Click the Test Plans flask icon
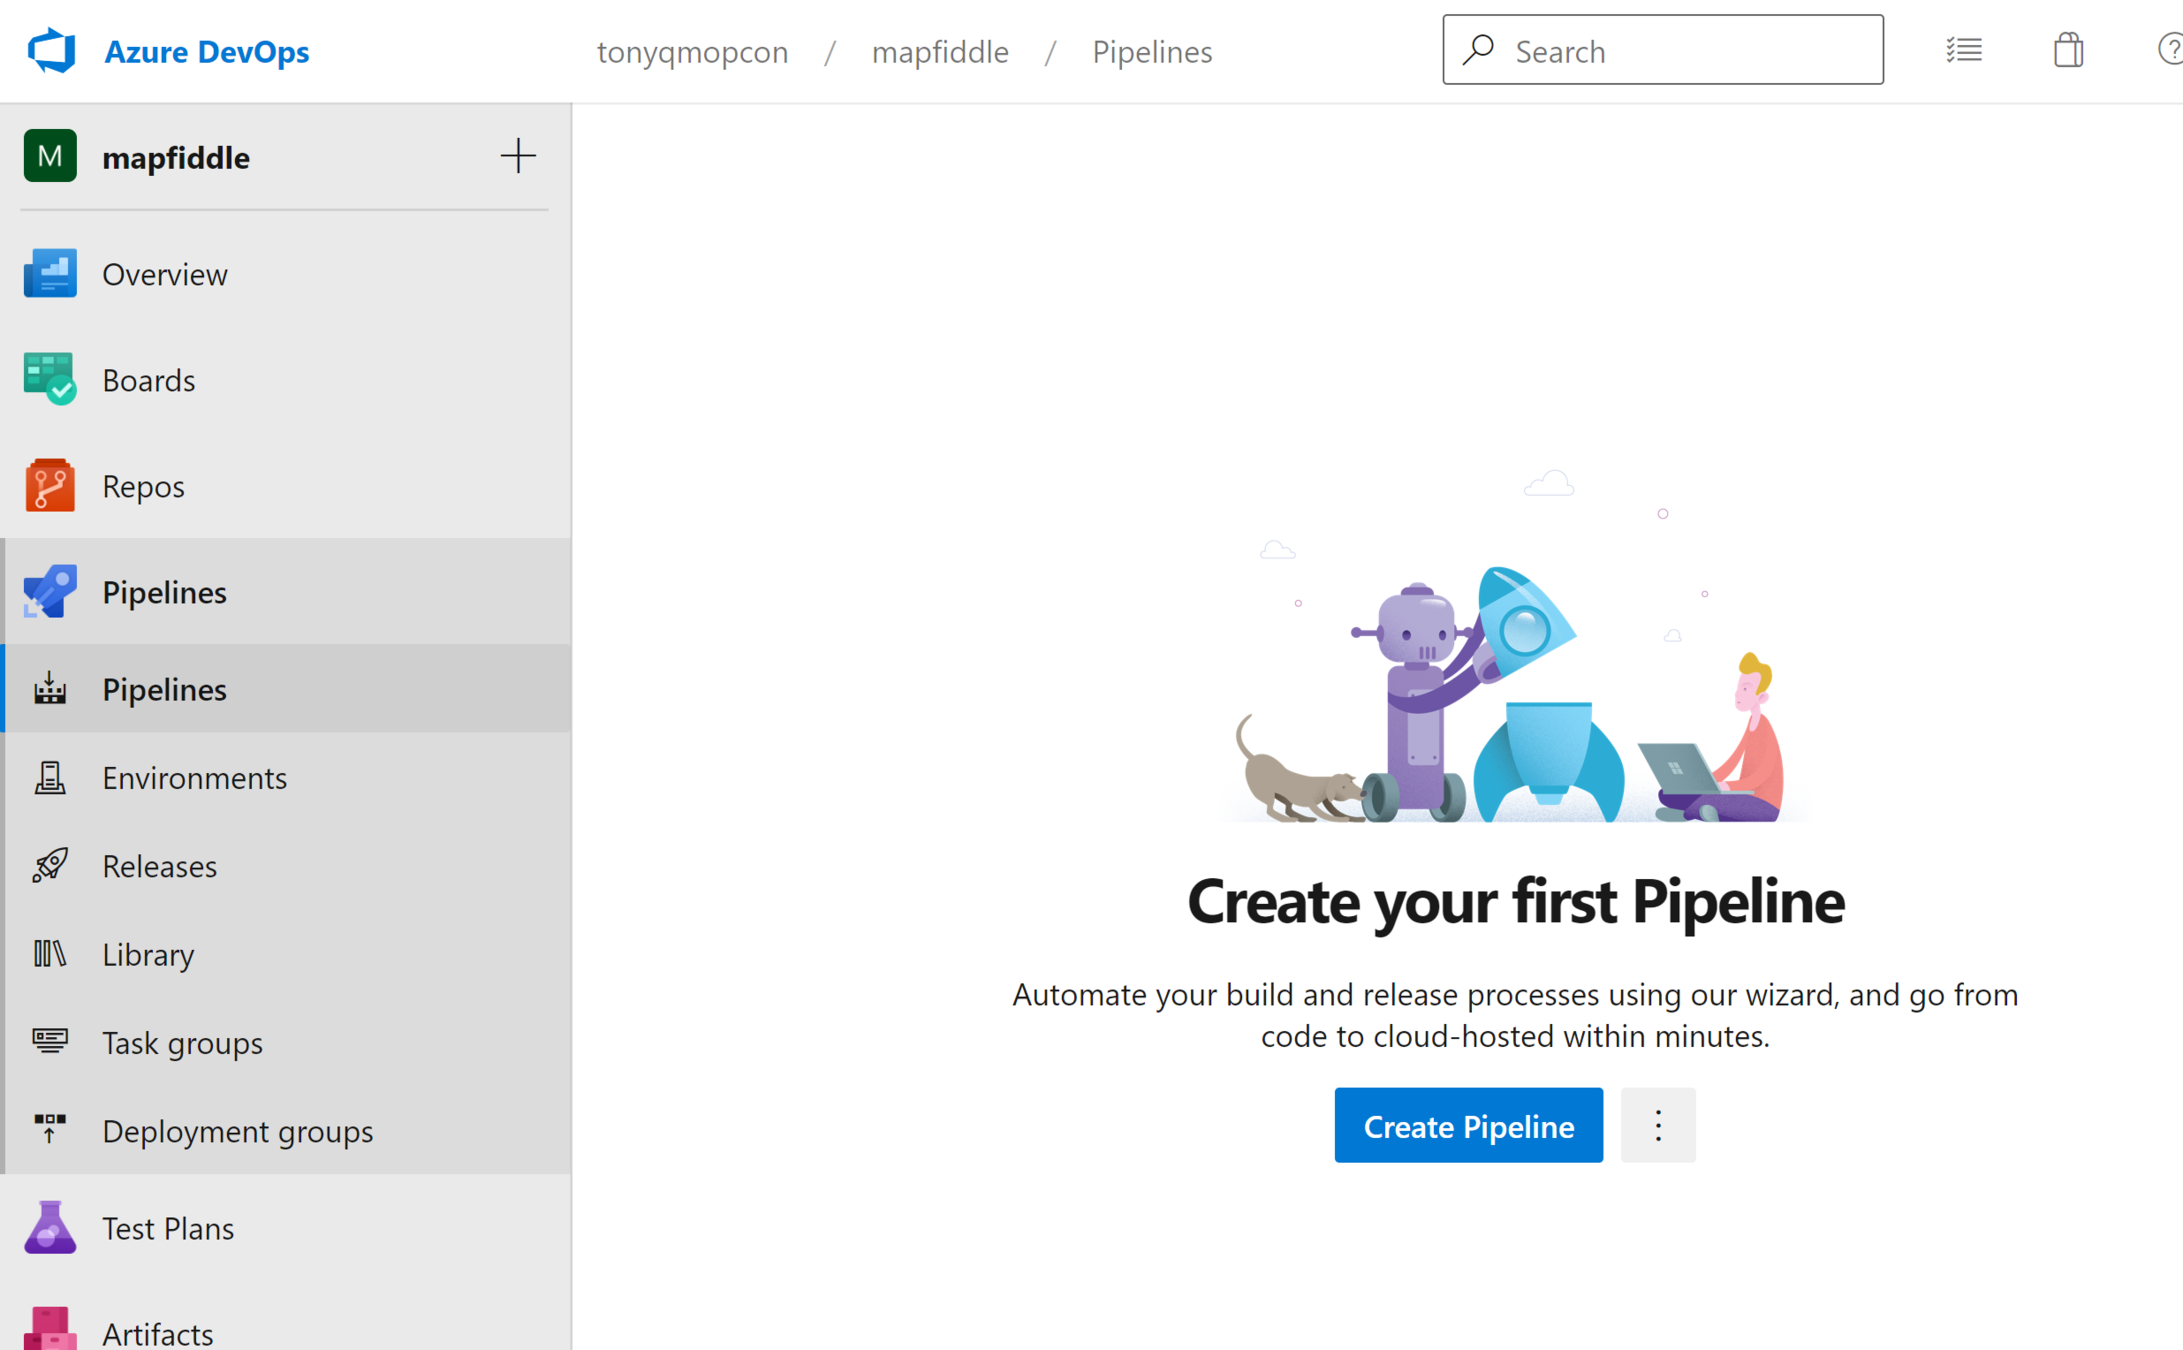 [49, 1227]
